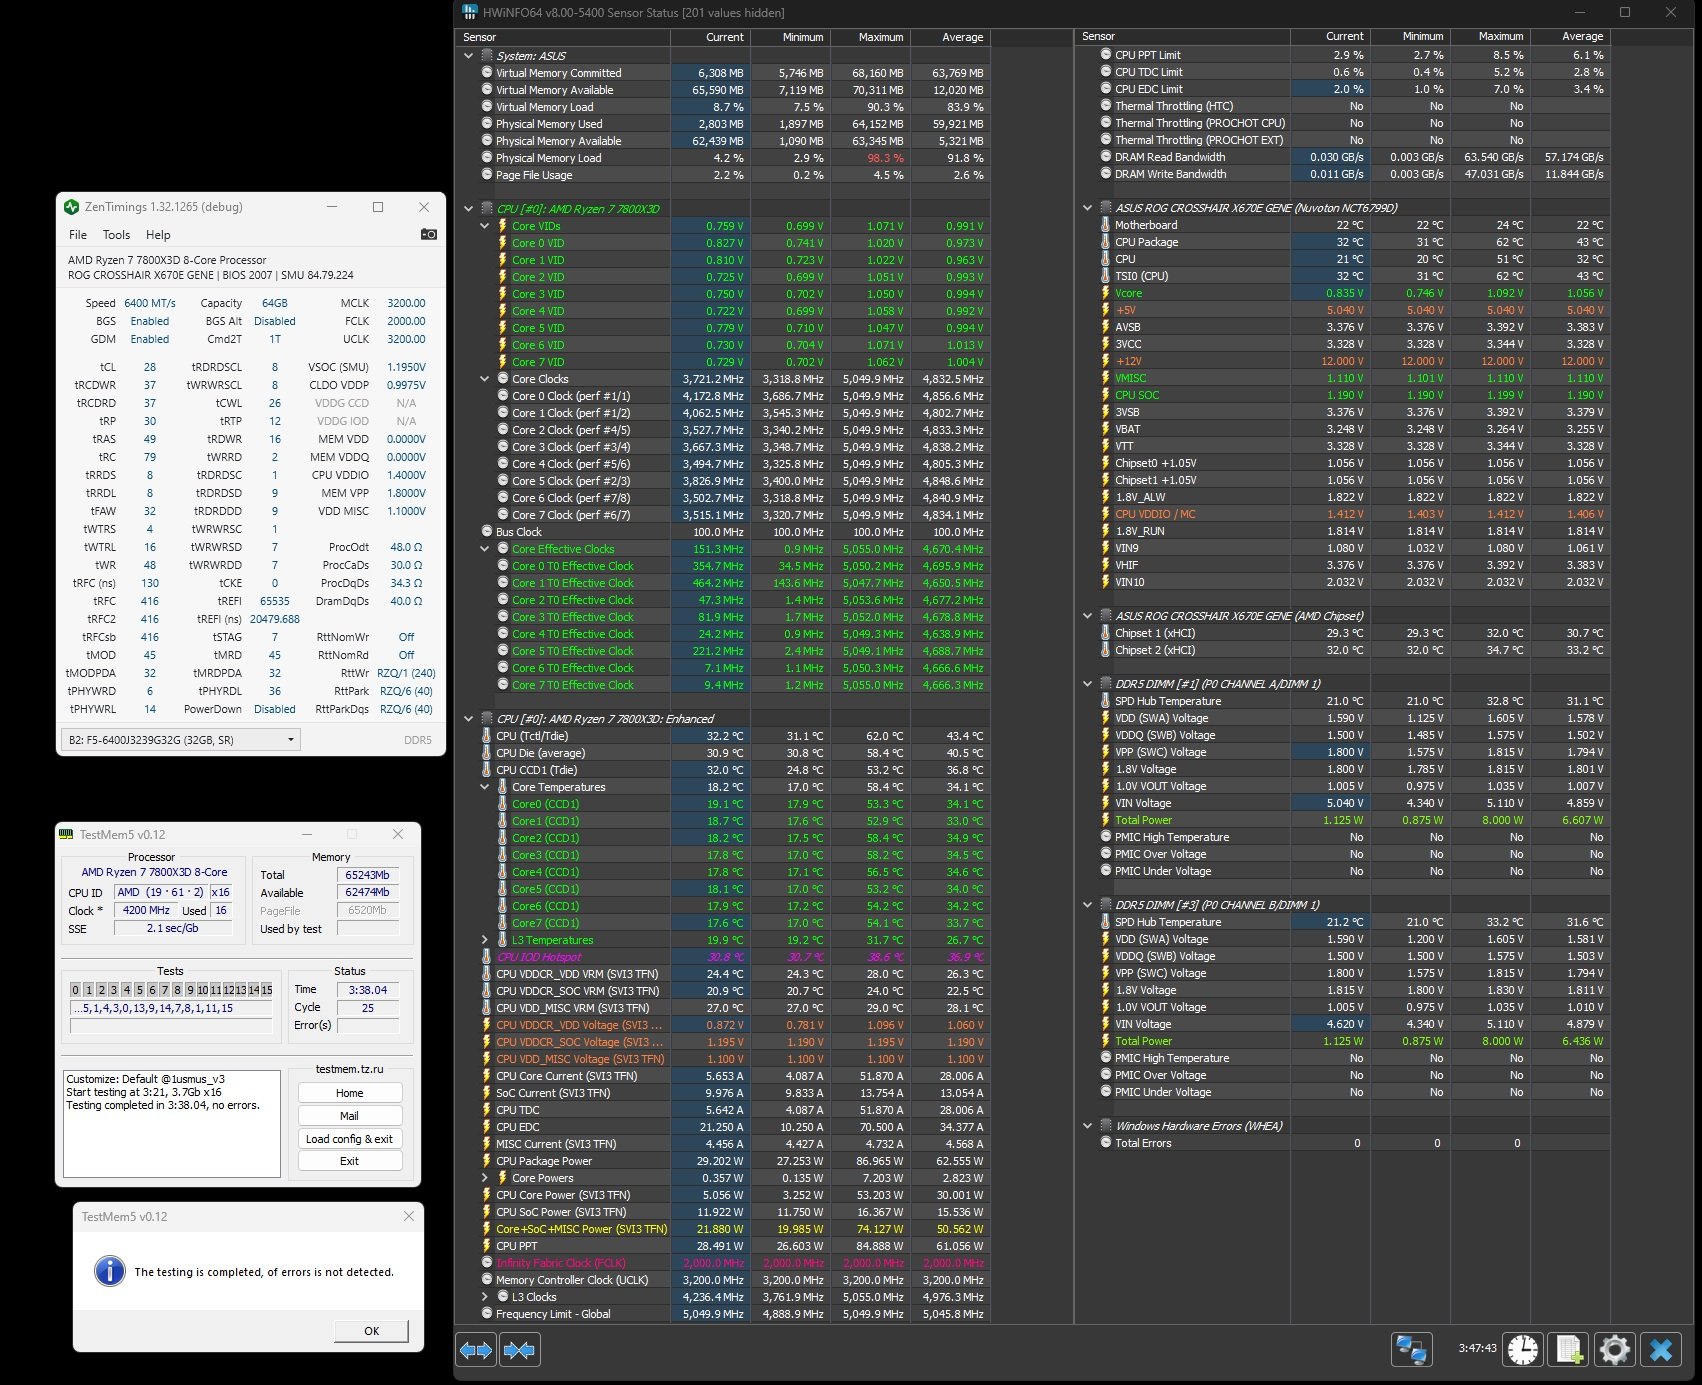This screenshot has width=1702, height=1385.
Task: Click the Mail button in TestMem5
Action: click(x=350, y=1116)
